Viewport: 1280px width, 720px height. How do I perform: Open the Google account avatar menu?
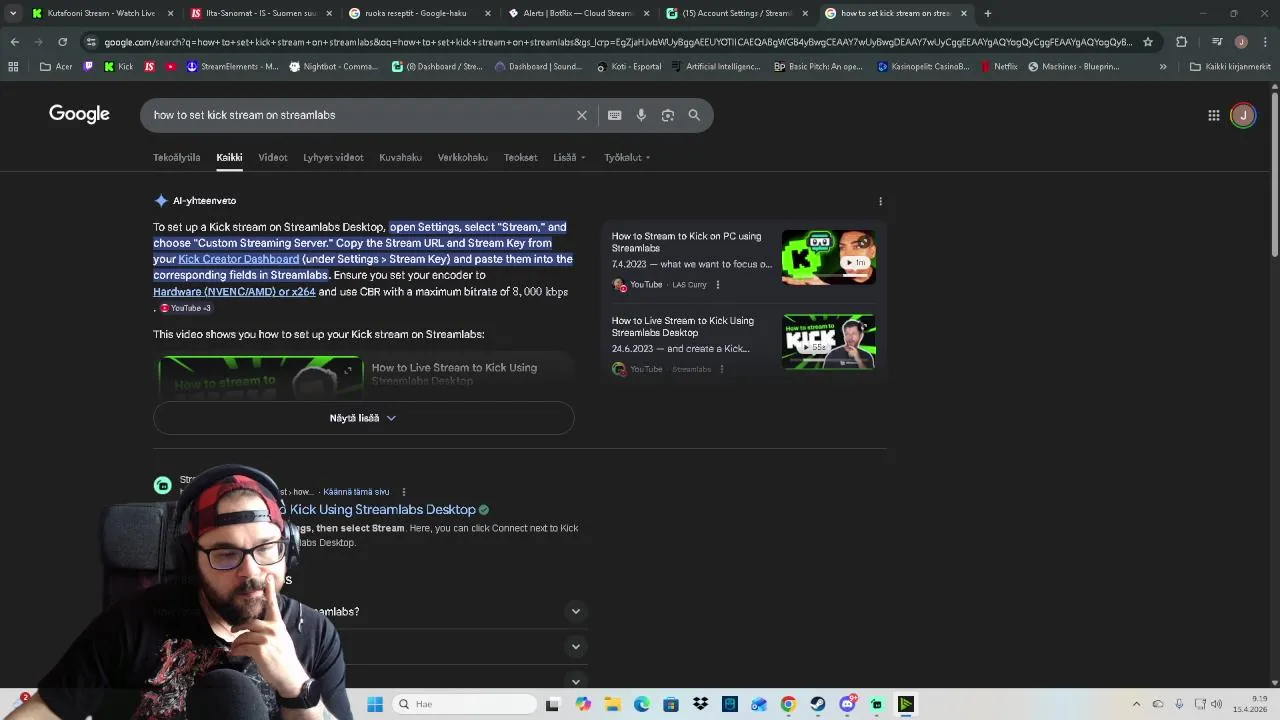[x=1243, y=115]
